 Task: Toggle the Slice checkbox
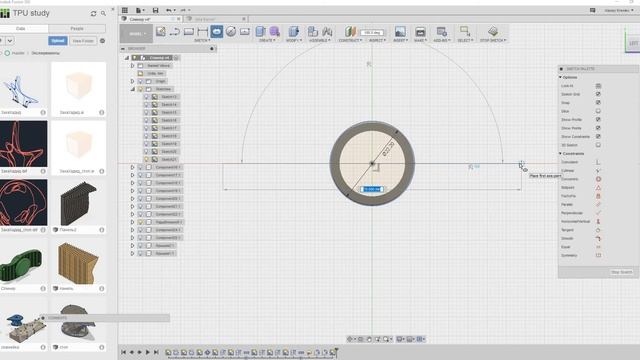598,111
